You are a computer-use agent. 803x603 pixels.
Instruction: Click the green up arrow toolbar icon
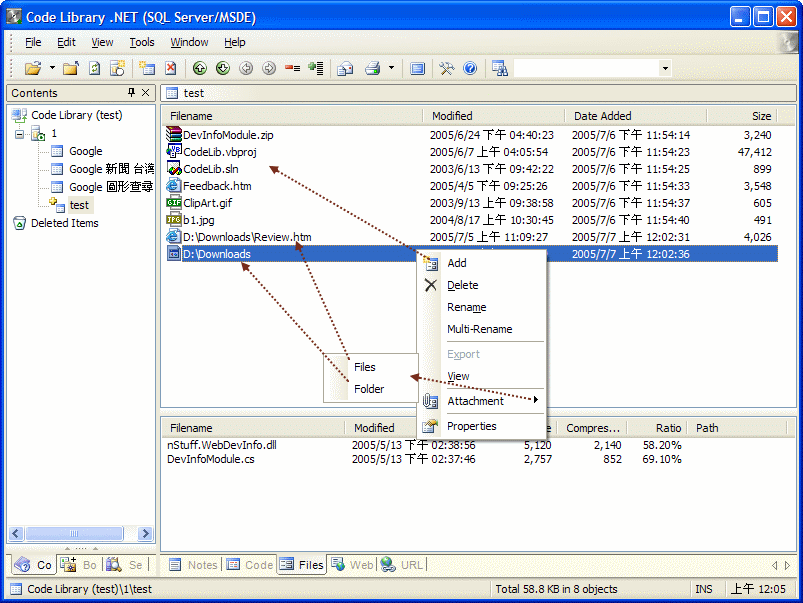pos(200,68)
